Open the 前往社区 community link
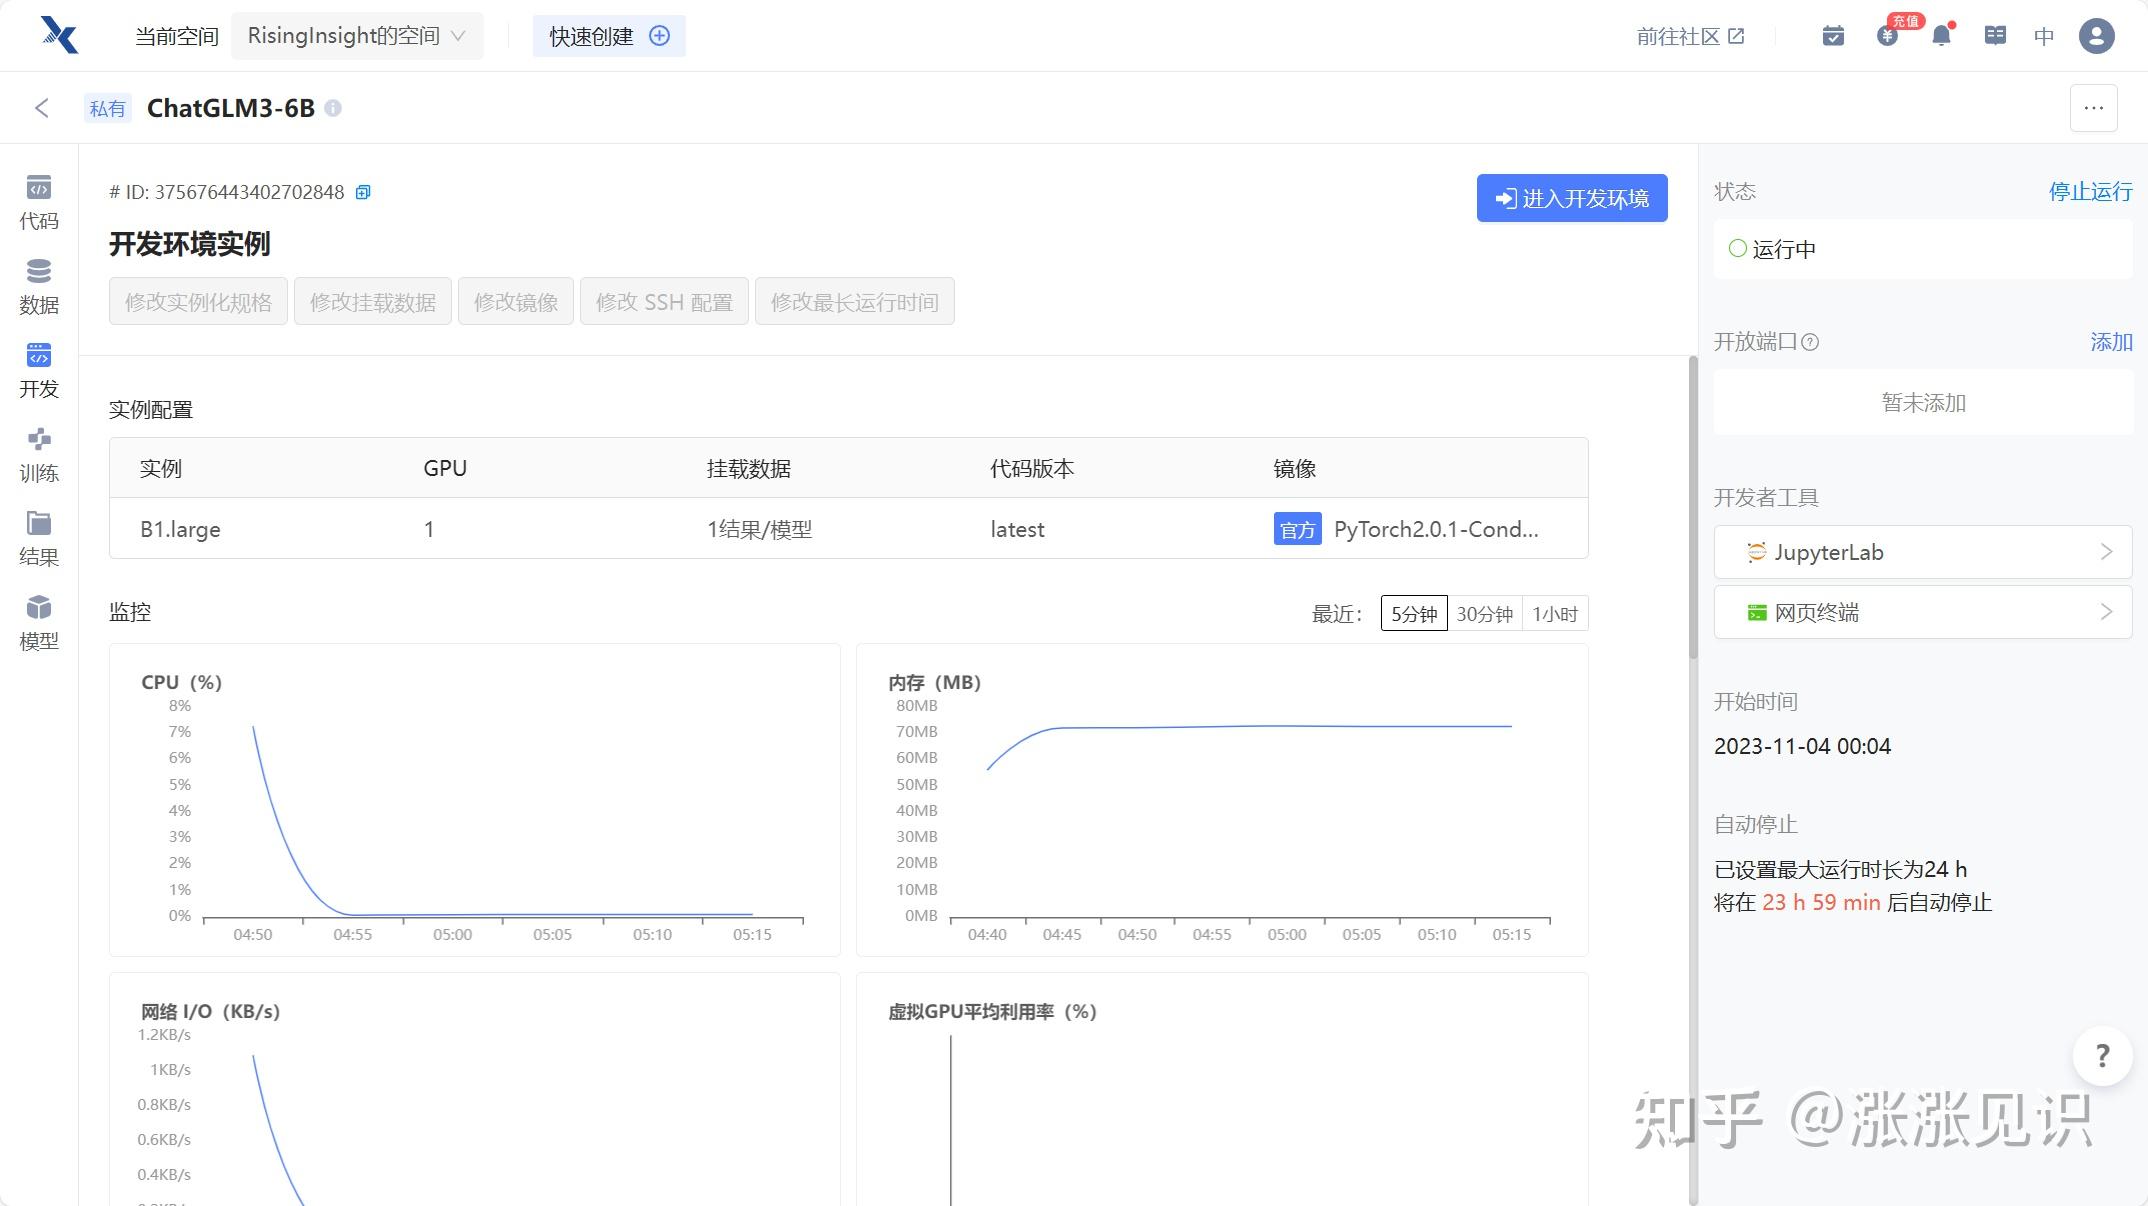The height and width of the screenshot is (1206, 2148). tap(1690, 36)
